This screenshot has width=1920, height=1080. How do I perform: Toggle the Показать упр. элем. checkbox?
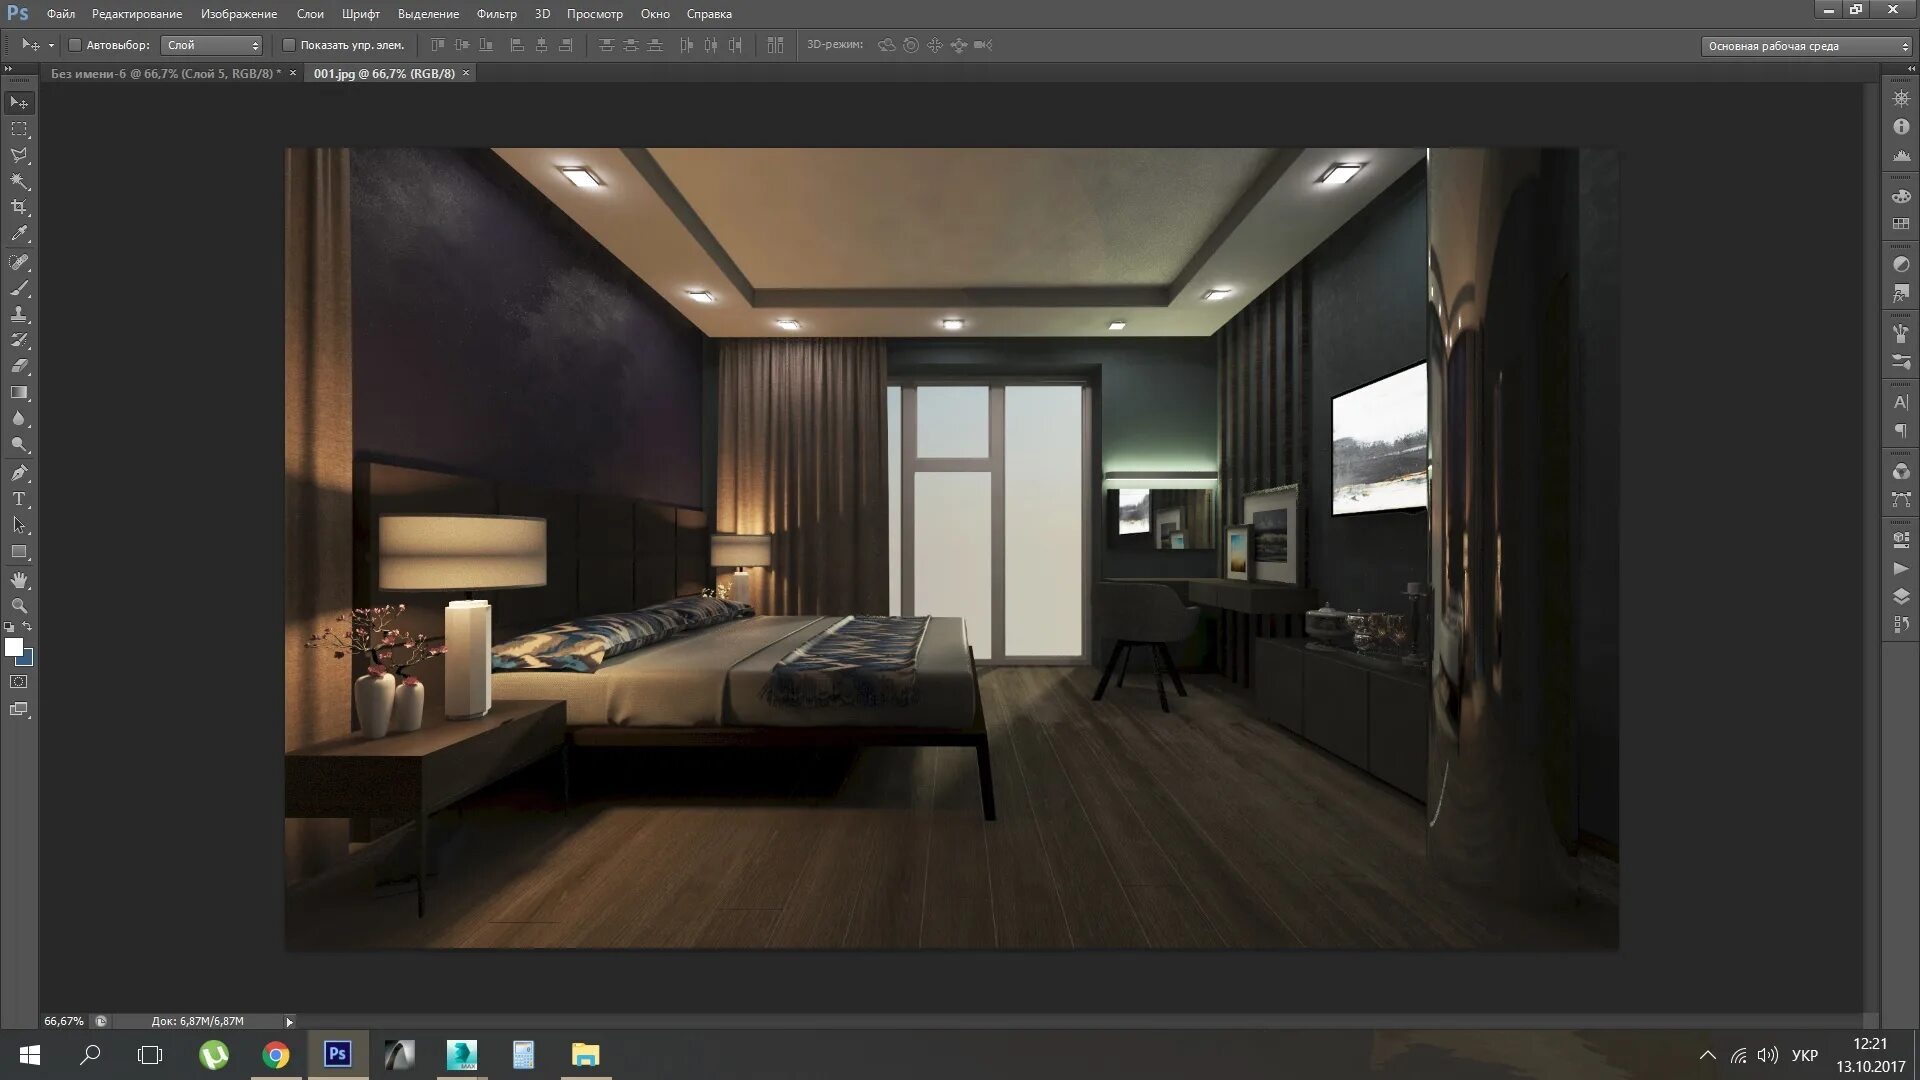(x=289, y=45)
